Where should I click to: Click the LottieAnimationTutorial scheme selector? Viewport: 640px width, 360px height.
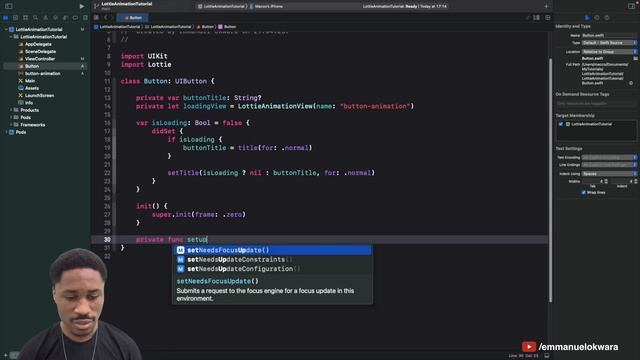point(221,7)
